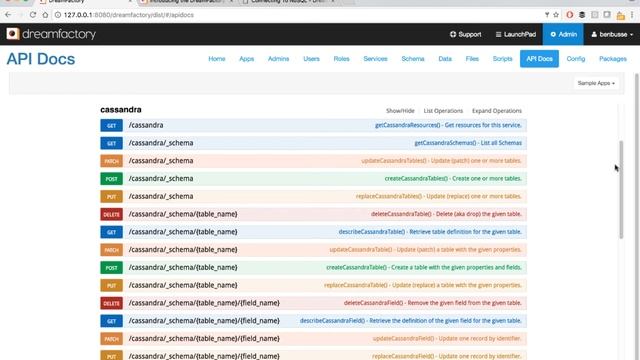Open the Users section
This screenshot has height=360, width=640.
[311, 59]
